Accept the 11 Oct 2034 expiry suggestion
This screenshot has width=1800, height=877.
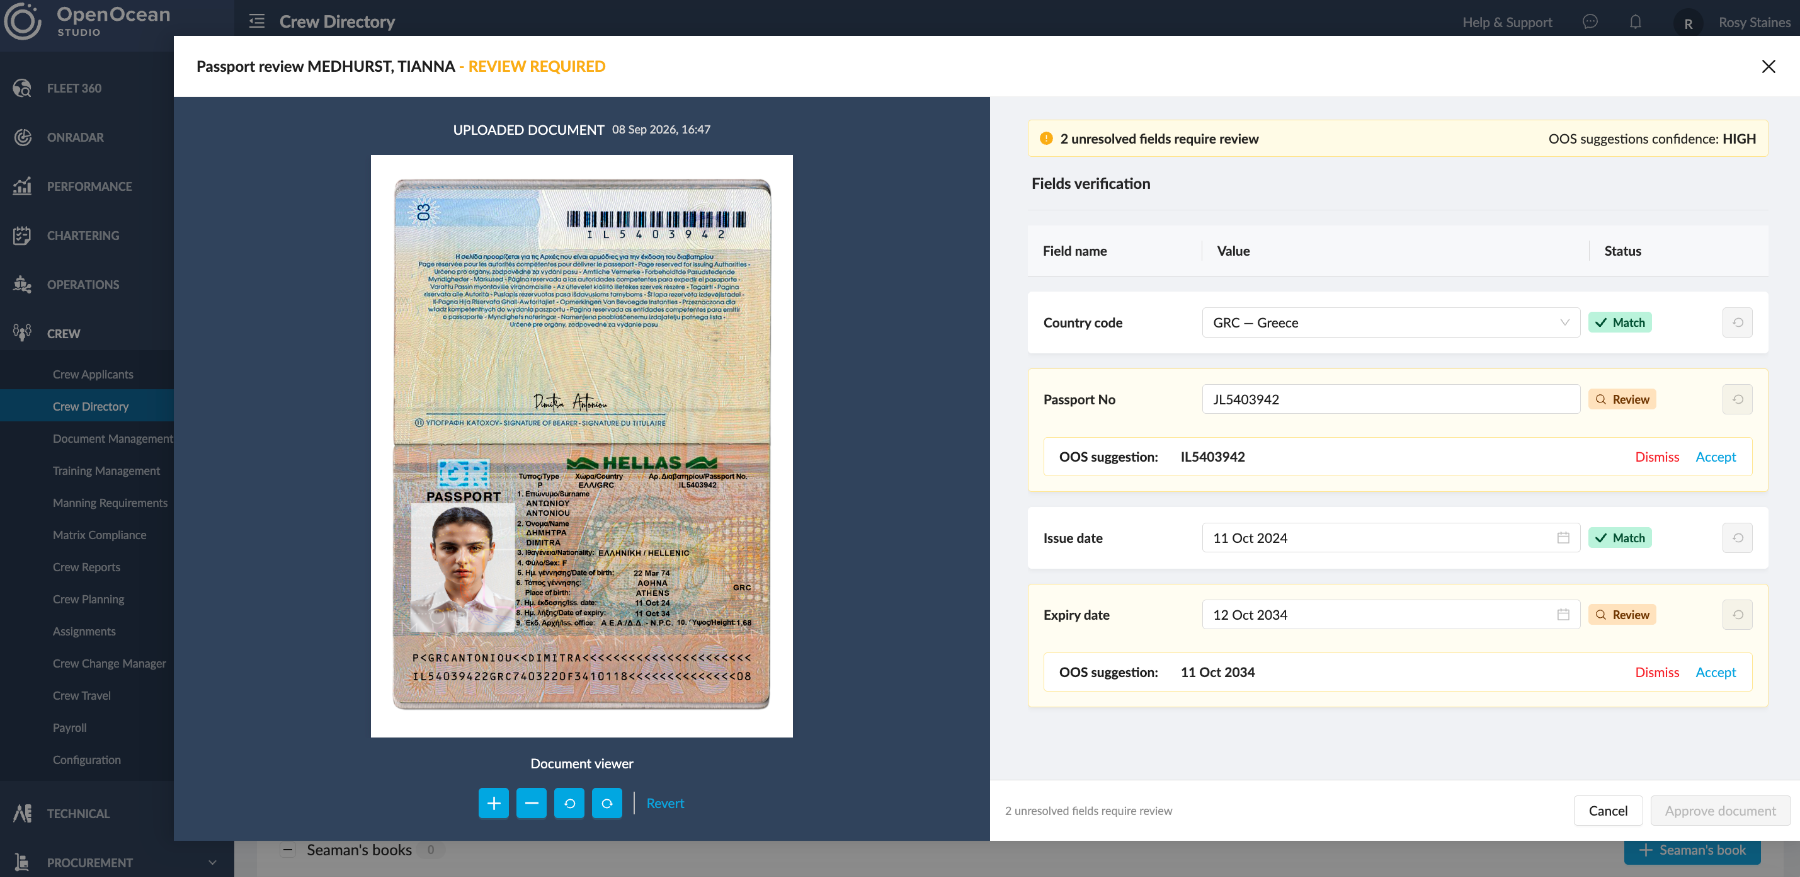coord(1716,672)
